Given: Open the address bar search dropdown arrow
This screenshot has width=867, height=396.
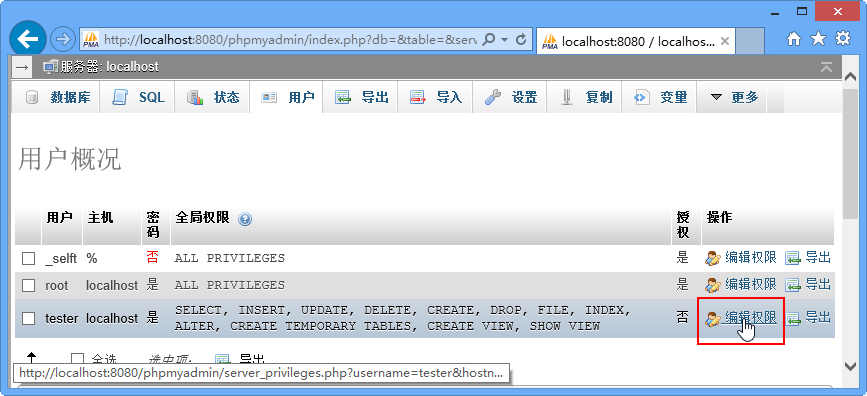Looking at the screenshot, I should pyautogui.click(x=504, y=40).
